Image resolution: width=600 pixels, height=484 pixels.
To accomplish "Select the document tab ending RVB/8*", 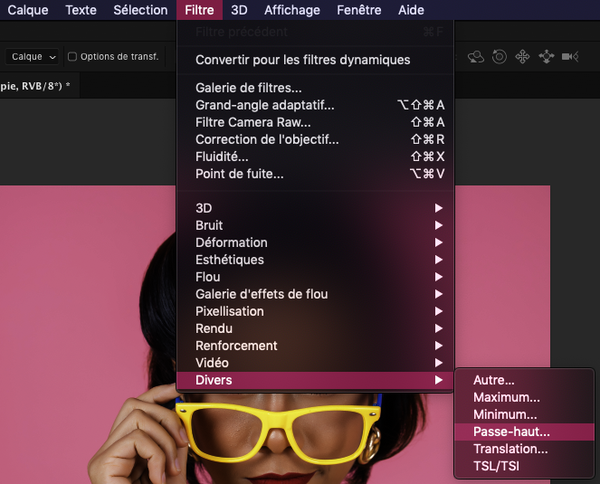I will point(38,86).
